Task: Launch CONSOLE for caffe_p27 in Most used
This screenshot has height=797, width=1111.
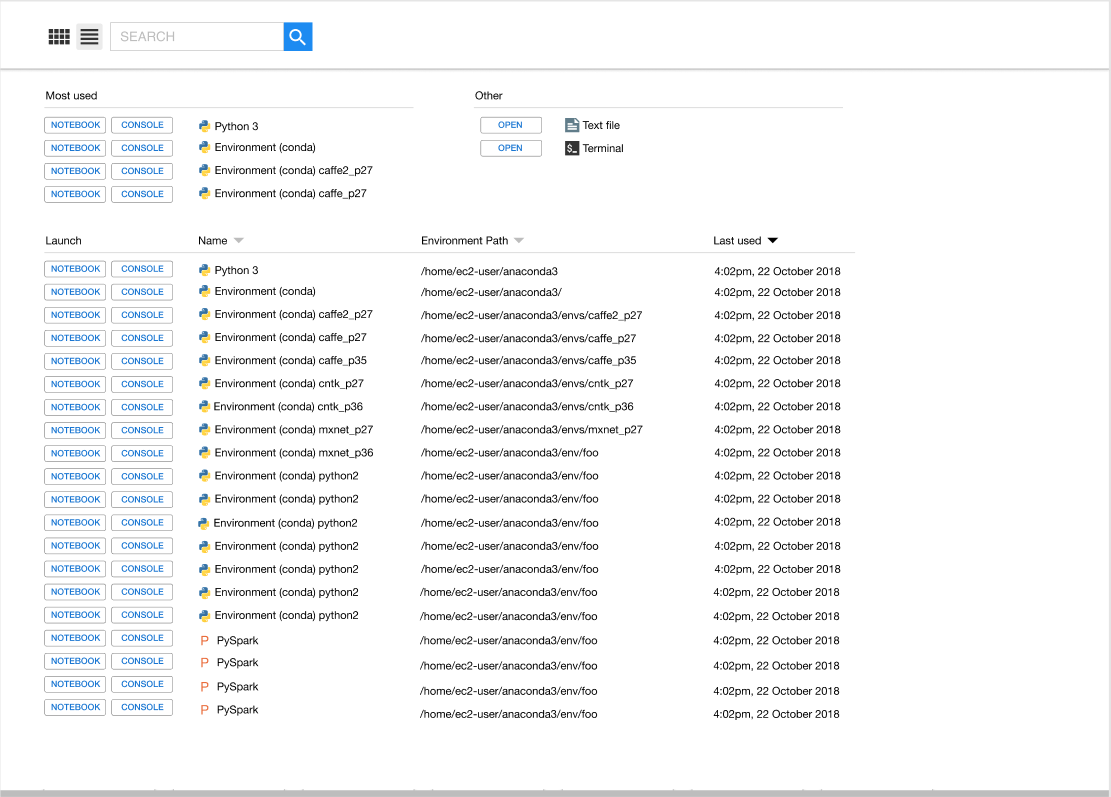Action: pos(142,194)
